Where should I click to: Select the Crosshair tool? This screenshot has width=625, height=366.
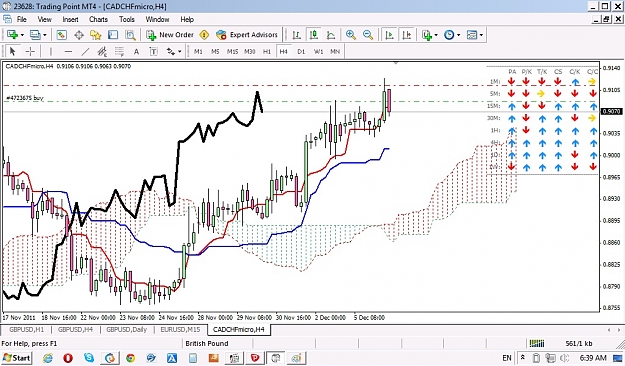click(x=30, y=51)
